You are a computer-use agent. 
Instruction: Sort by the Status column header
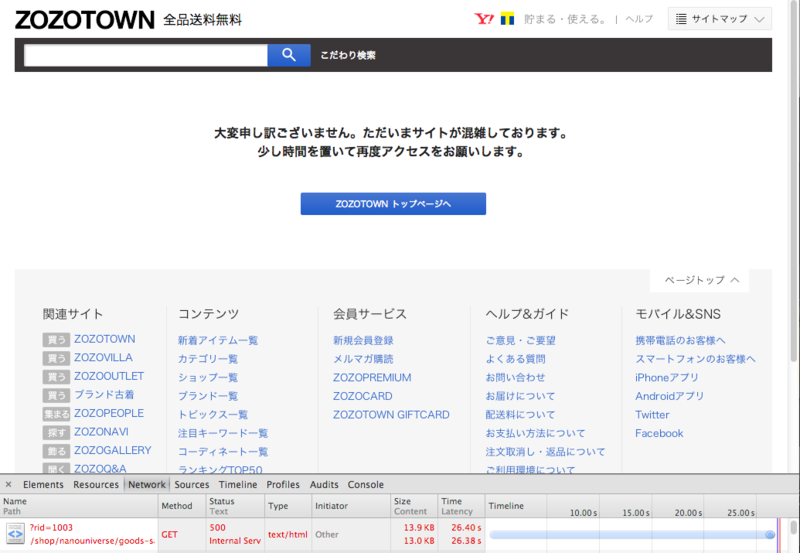coord(235,506)
